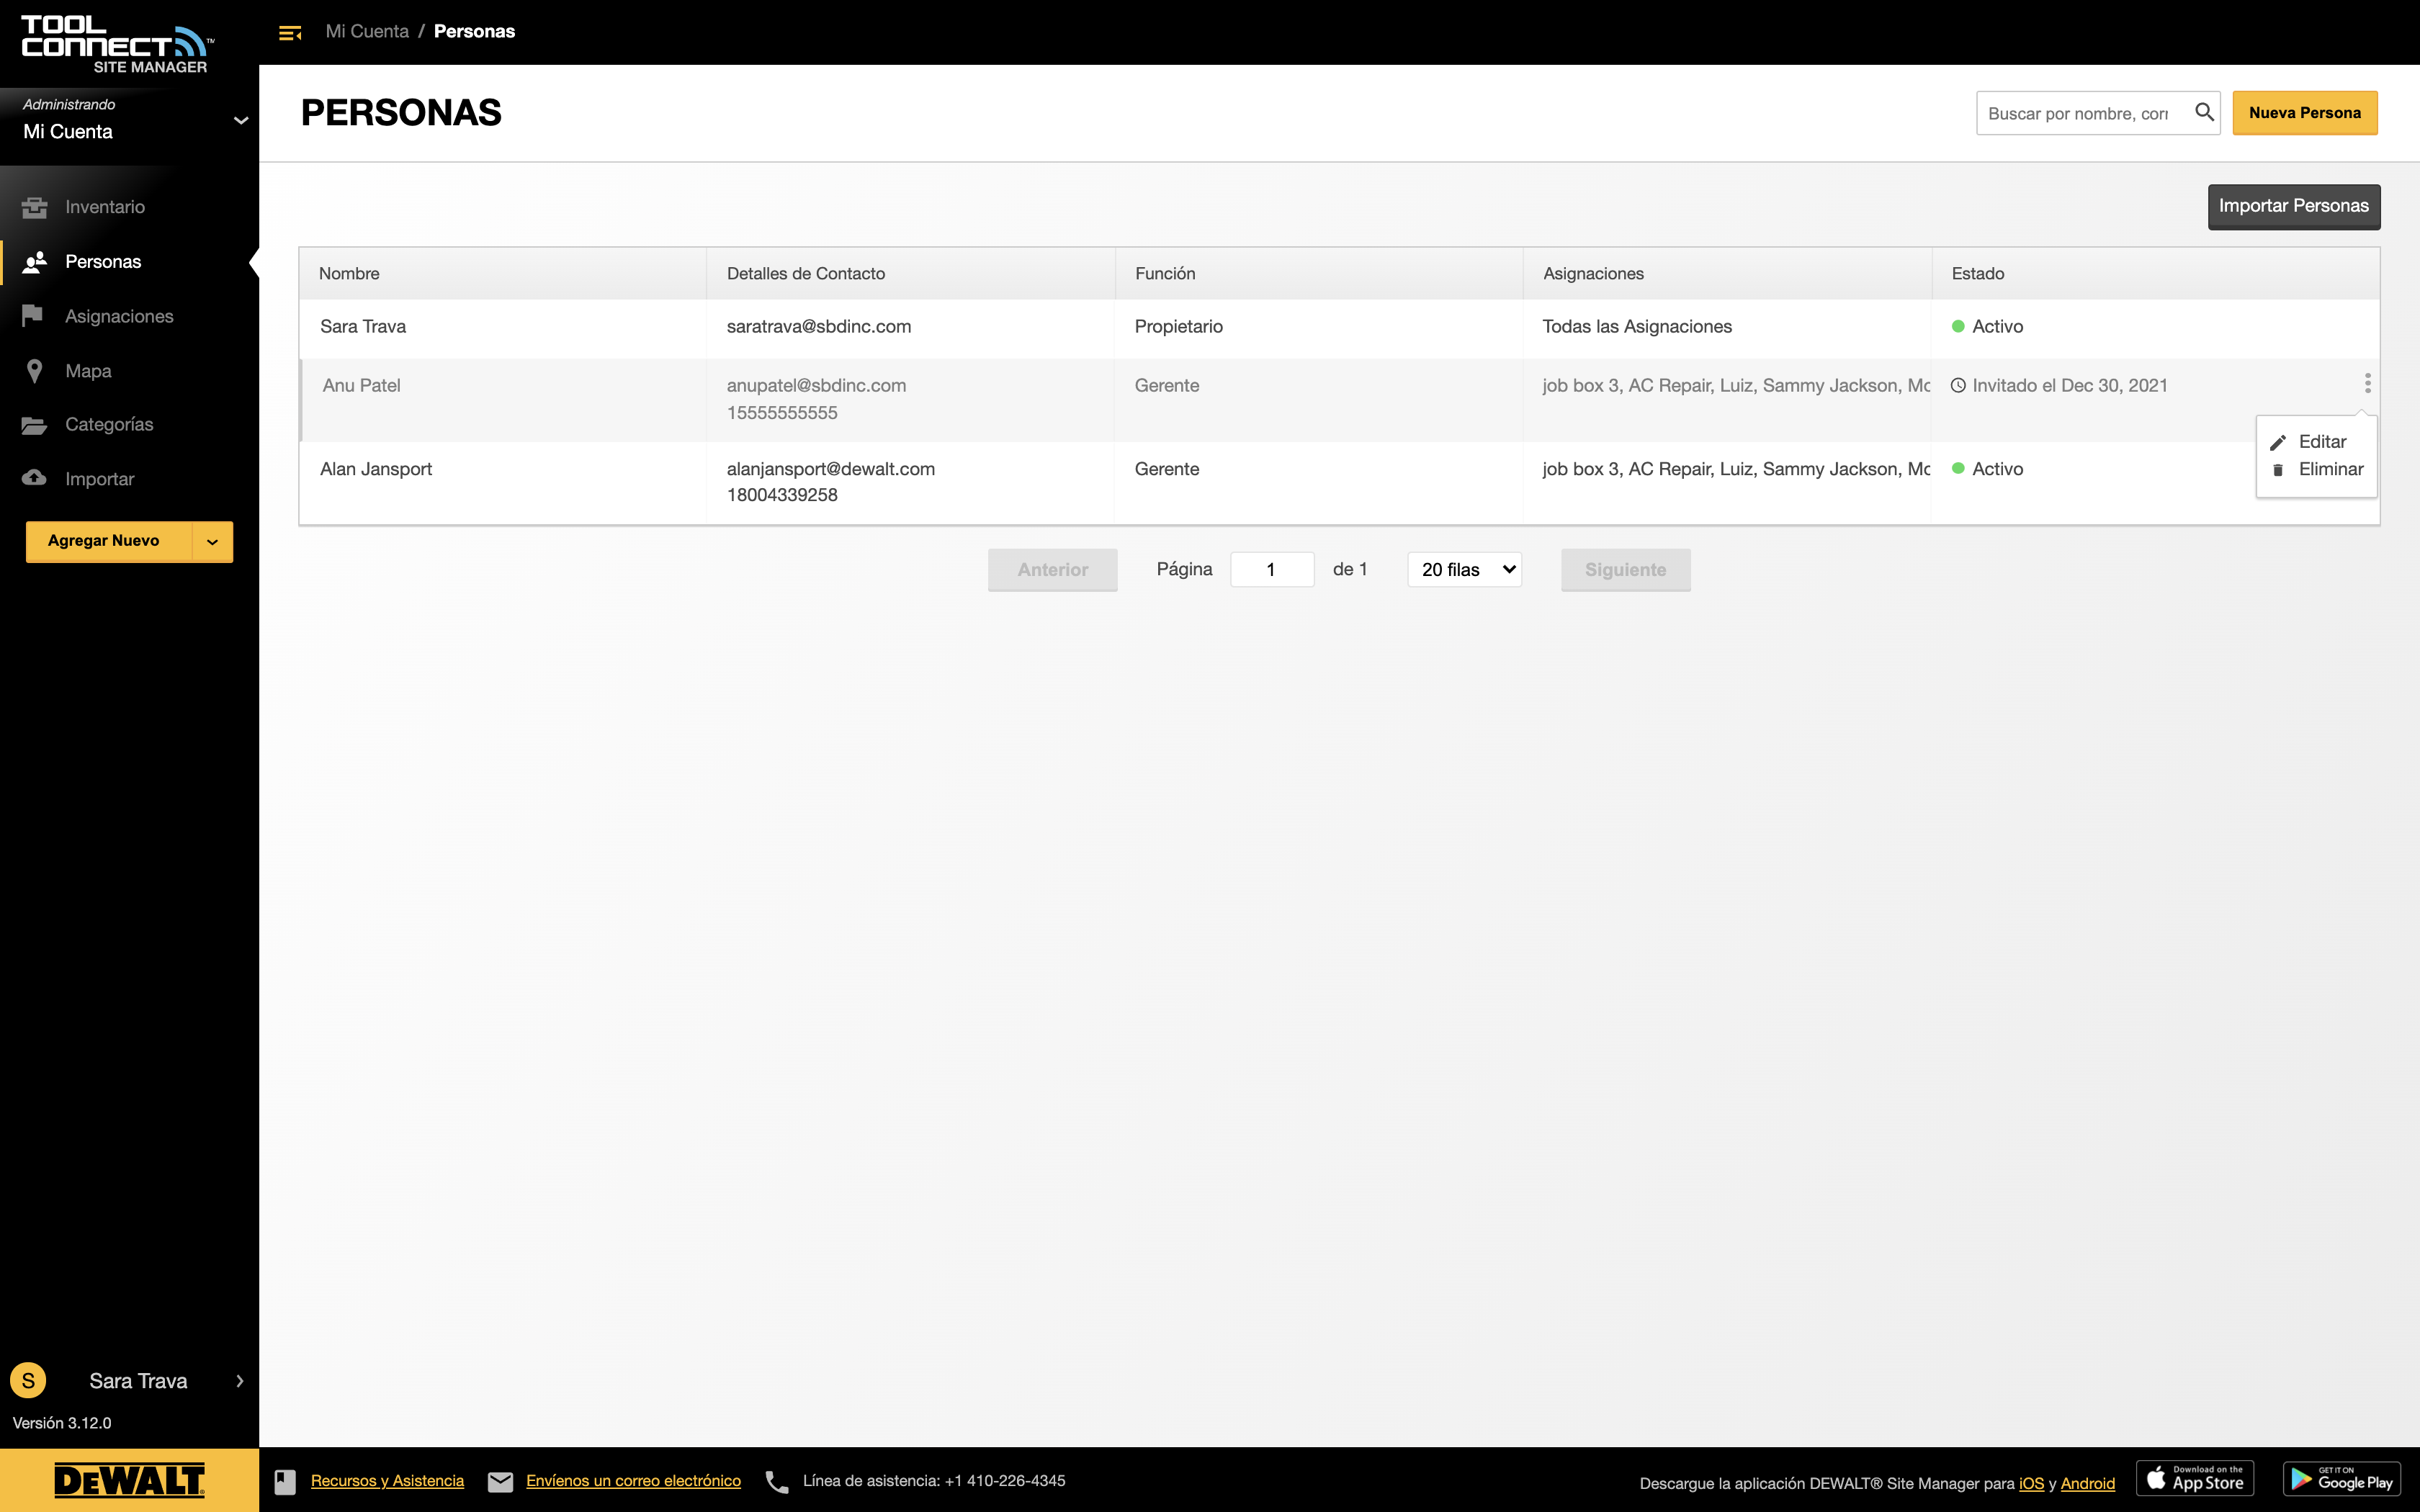Image resolution: width=2420 pixels, height=1512 pixels.
Task: Click the Propietario role cell
Action: click(1178, 327)
